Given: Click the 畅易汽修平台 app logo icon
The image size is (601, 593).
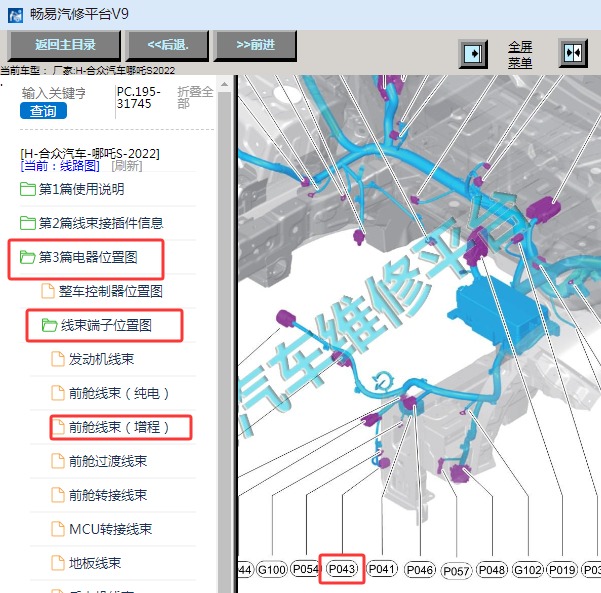Looking at the screenshot, I should coord(15,15).
